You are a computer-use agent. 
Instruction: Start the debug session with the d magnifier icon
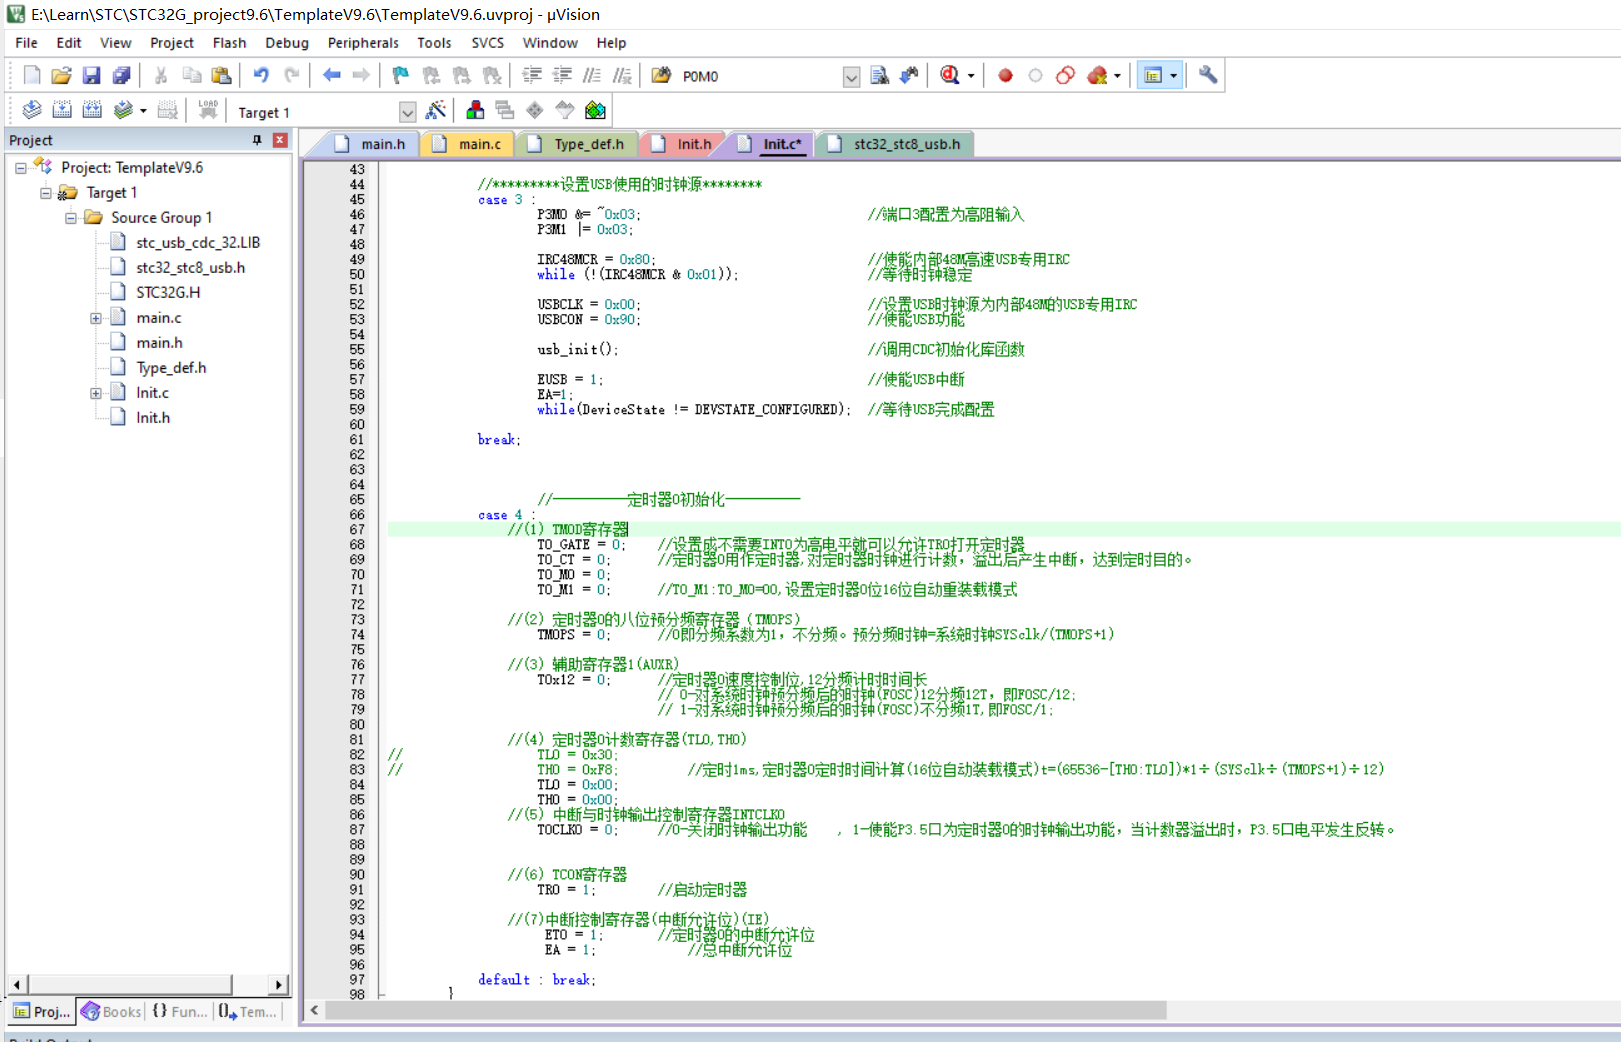point(950,75)
